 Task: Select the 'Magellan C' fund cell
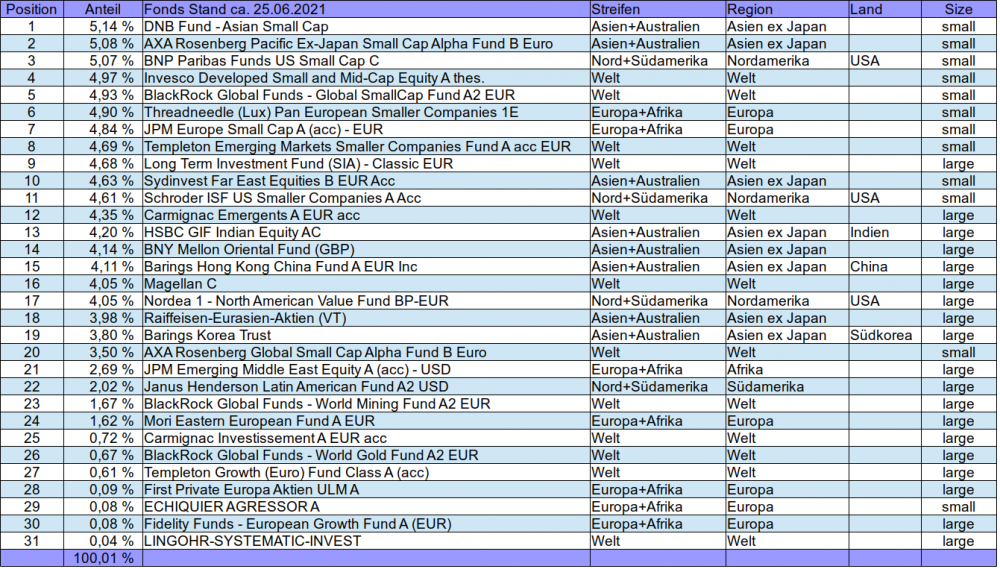tap(366, 284)
